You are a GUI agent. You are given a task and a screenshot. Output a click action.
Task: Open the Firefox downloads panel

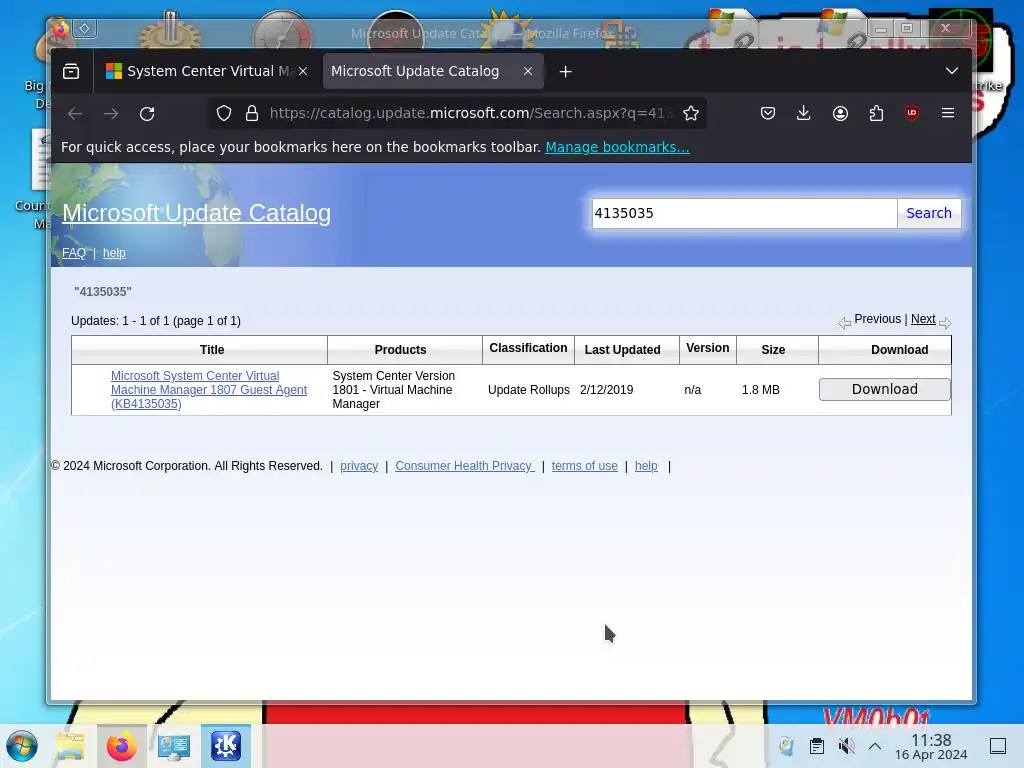[804, 113]
